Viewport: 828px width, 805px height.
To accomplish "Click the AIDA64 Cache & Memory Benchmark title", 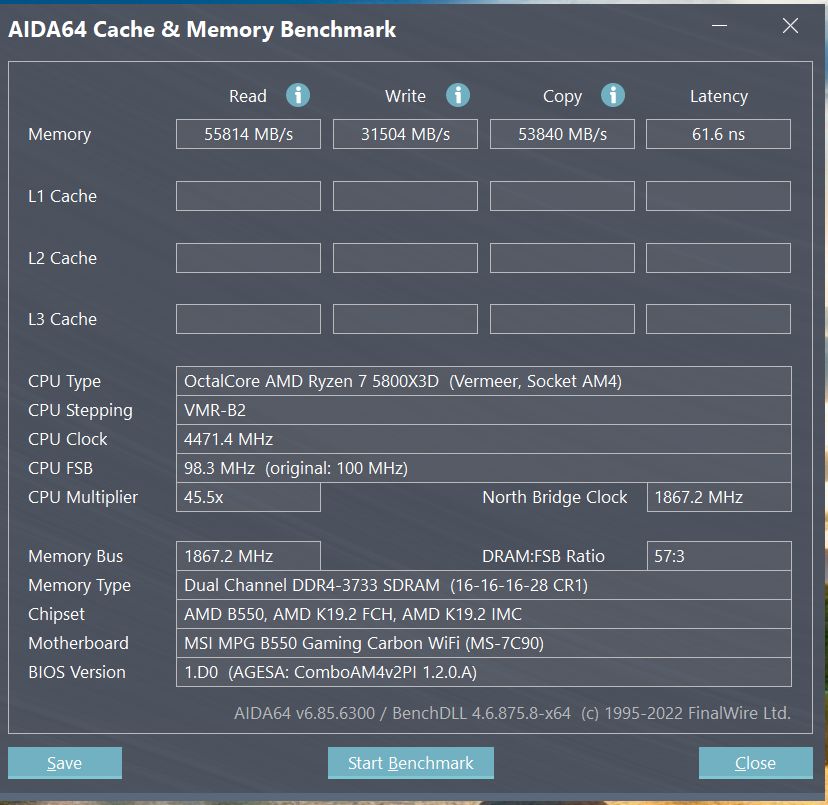I will [202, 29].
